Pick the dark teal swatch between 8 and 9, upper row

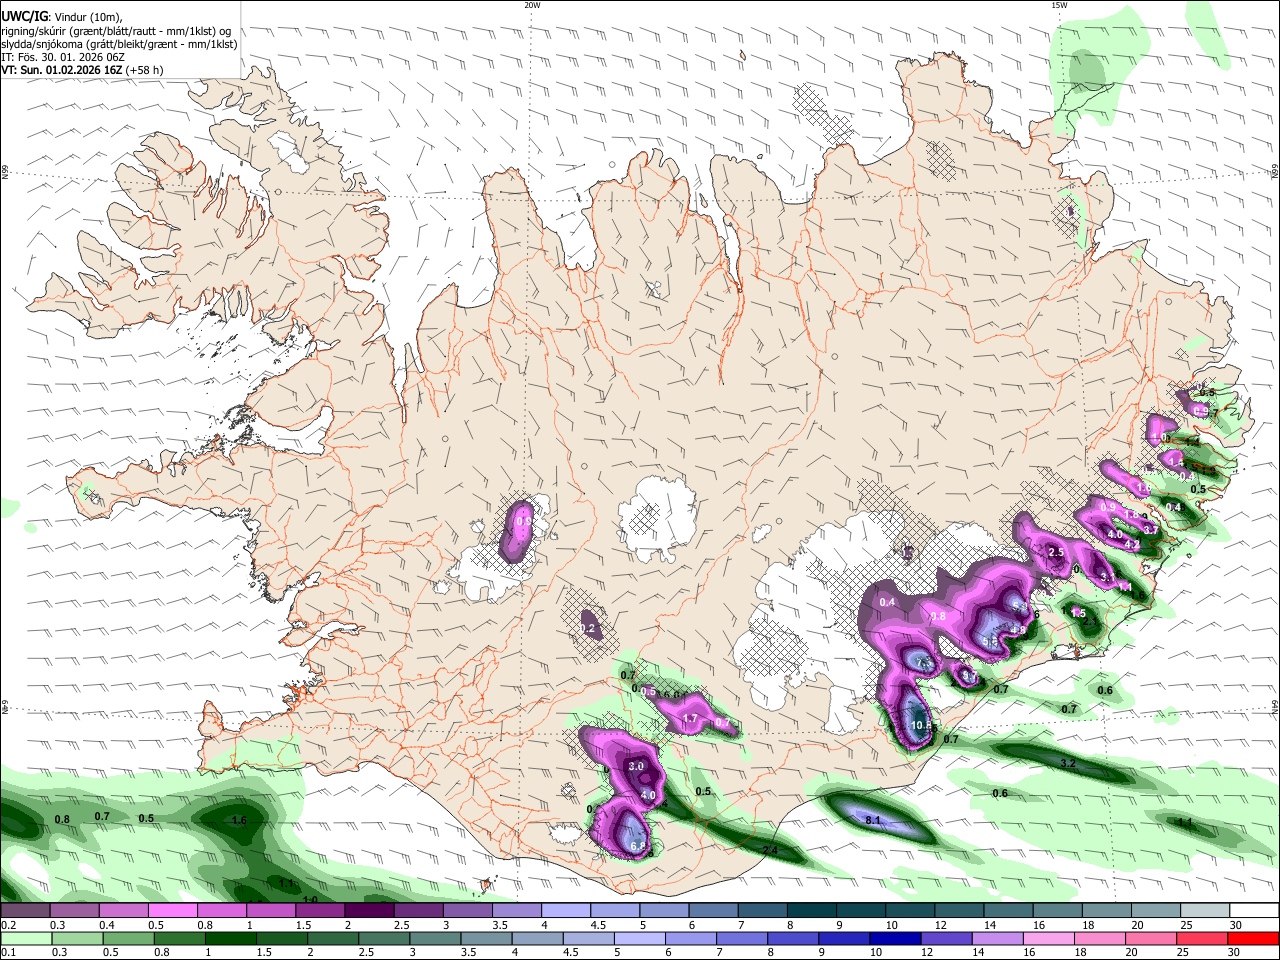point(811,910)
